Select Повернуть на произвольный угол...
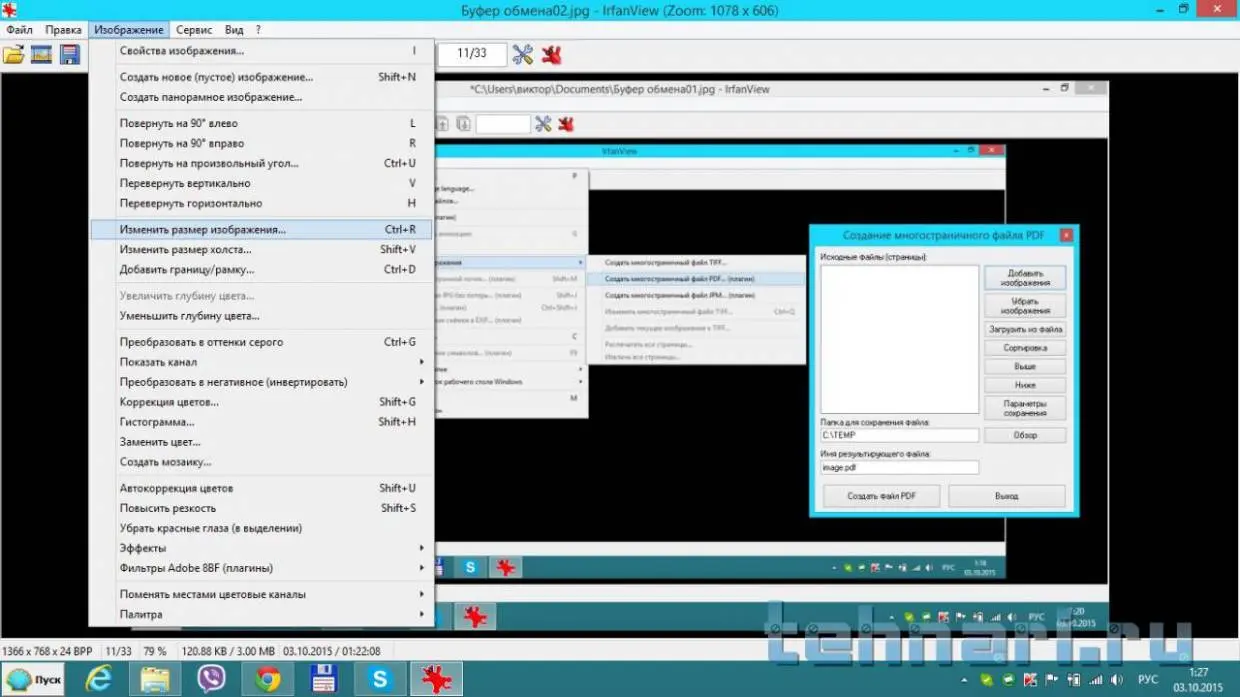1240x697 pixels. [x=262, y=163]
